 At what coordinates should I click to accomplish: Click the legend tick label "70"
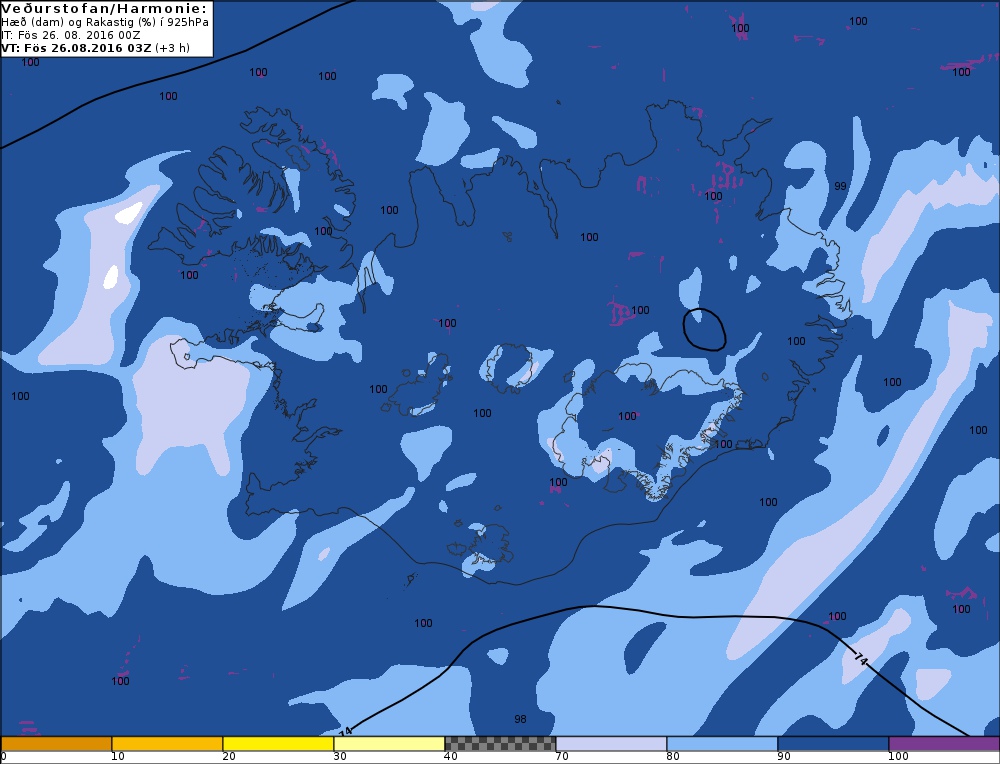click(562, 757)
